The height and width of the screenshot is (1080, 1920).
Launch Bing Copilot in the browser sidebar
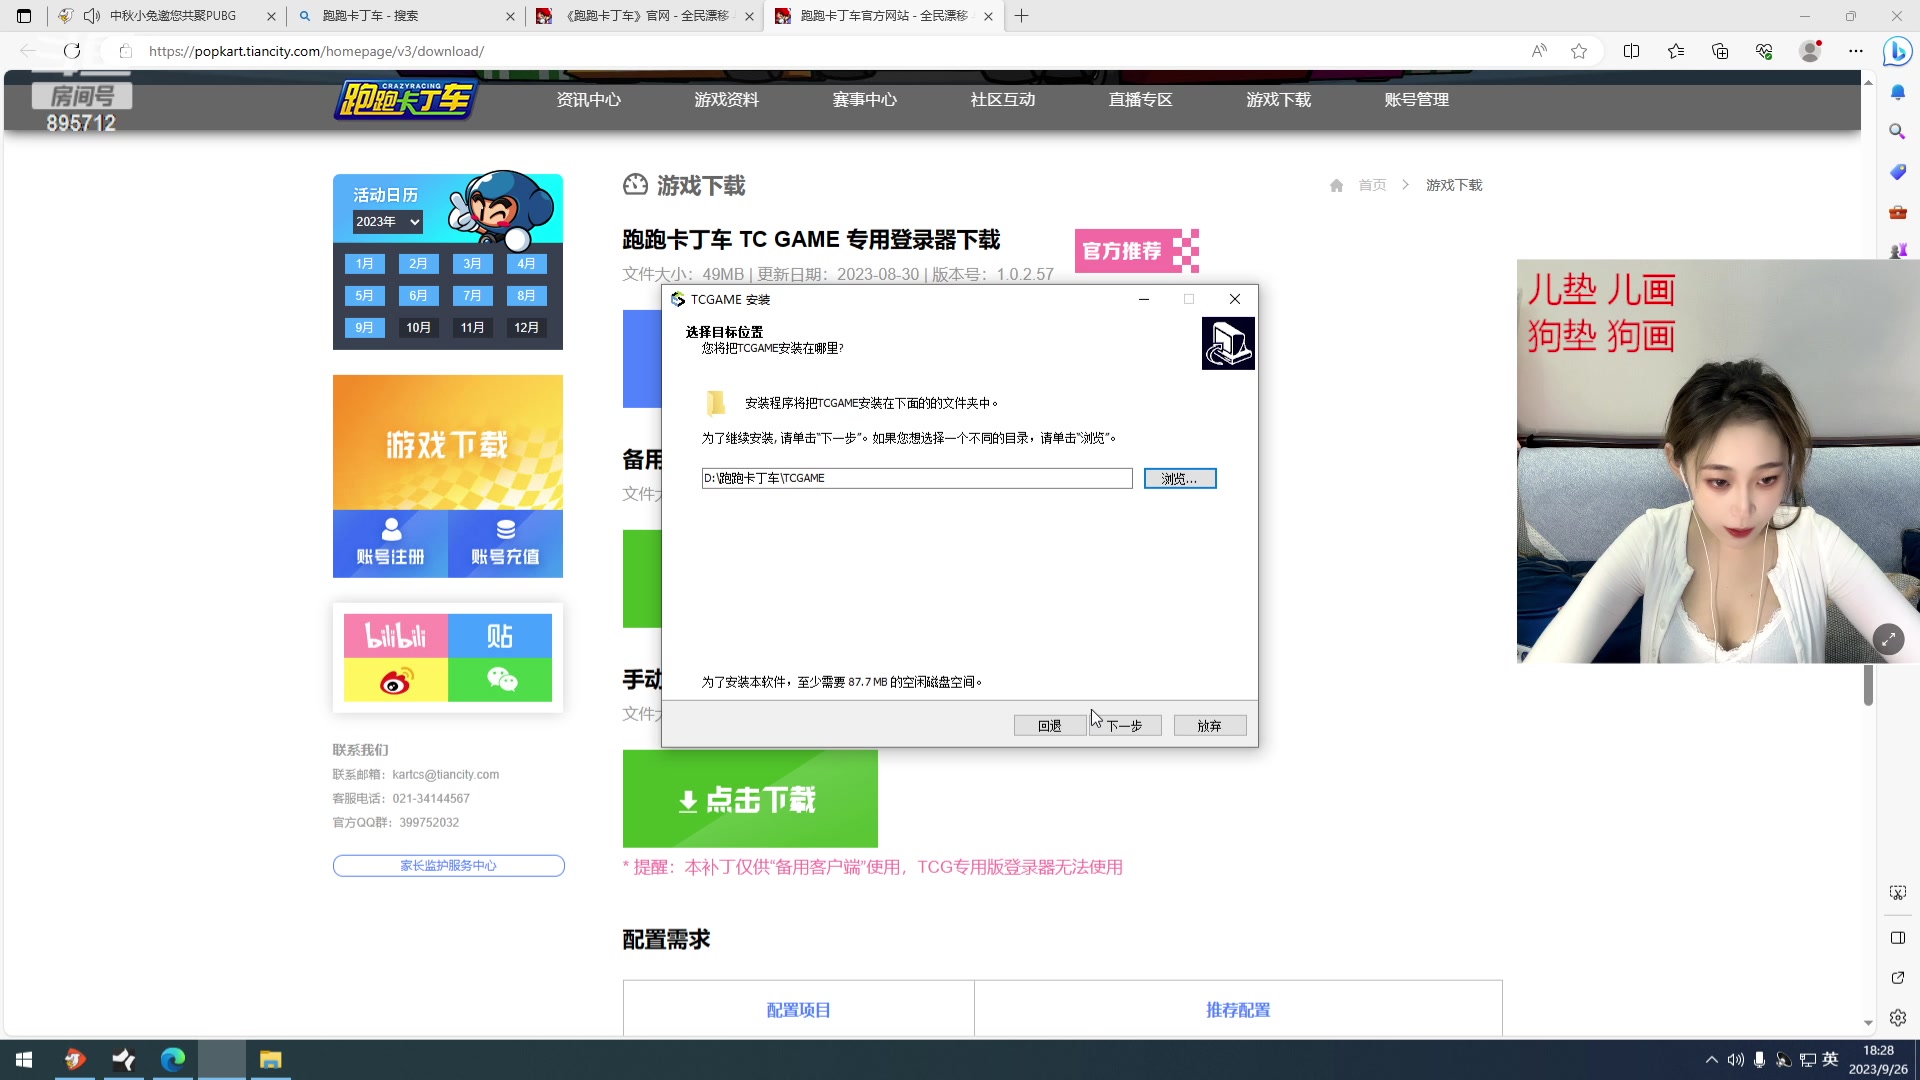1897,51
